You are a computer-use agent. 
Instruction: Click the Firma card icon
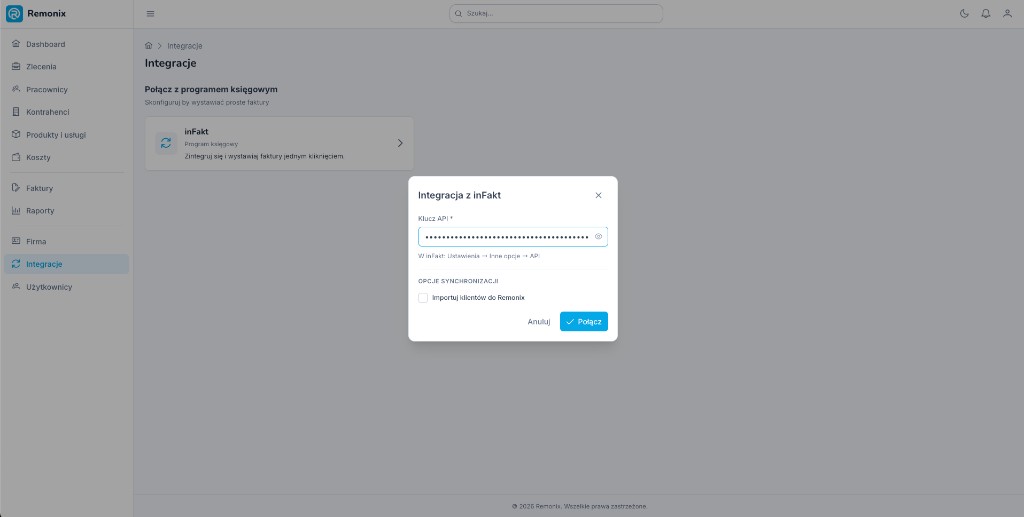16,242
